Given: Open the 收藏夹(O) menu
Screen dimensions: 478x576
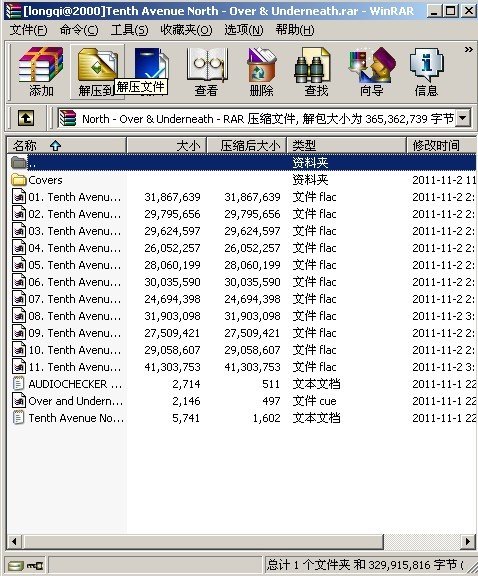Looking at the screenshot, I should [x=186, y=30].
